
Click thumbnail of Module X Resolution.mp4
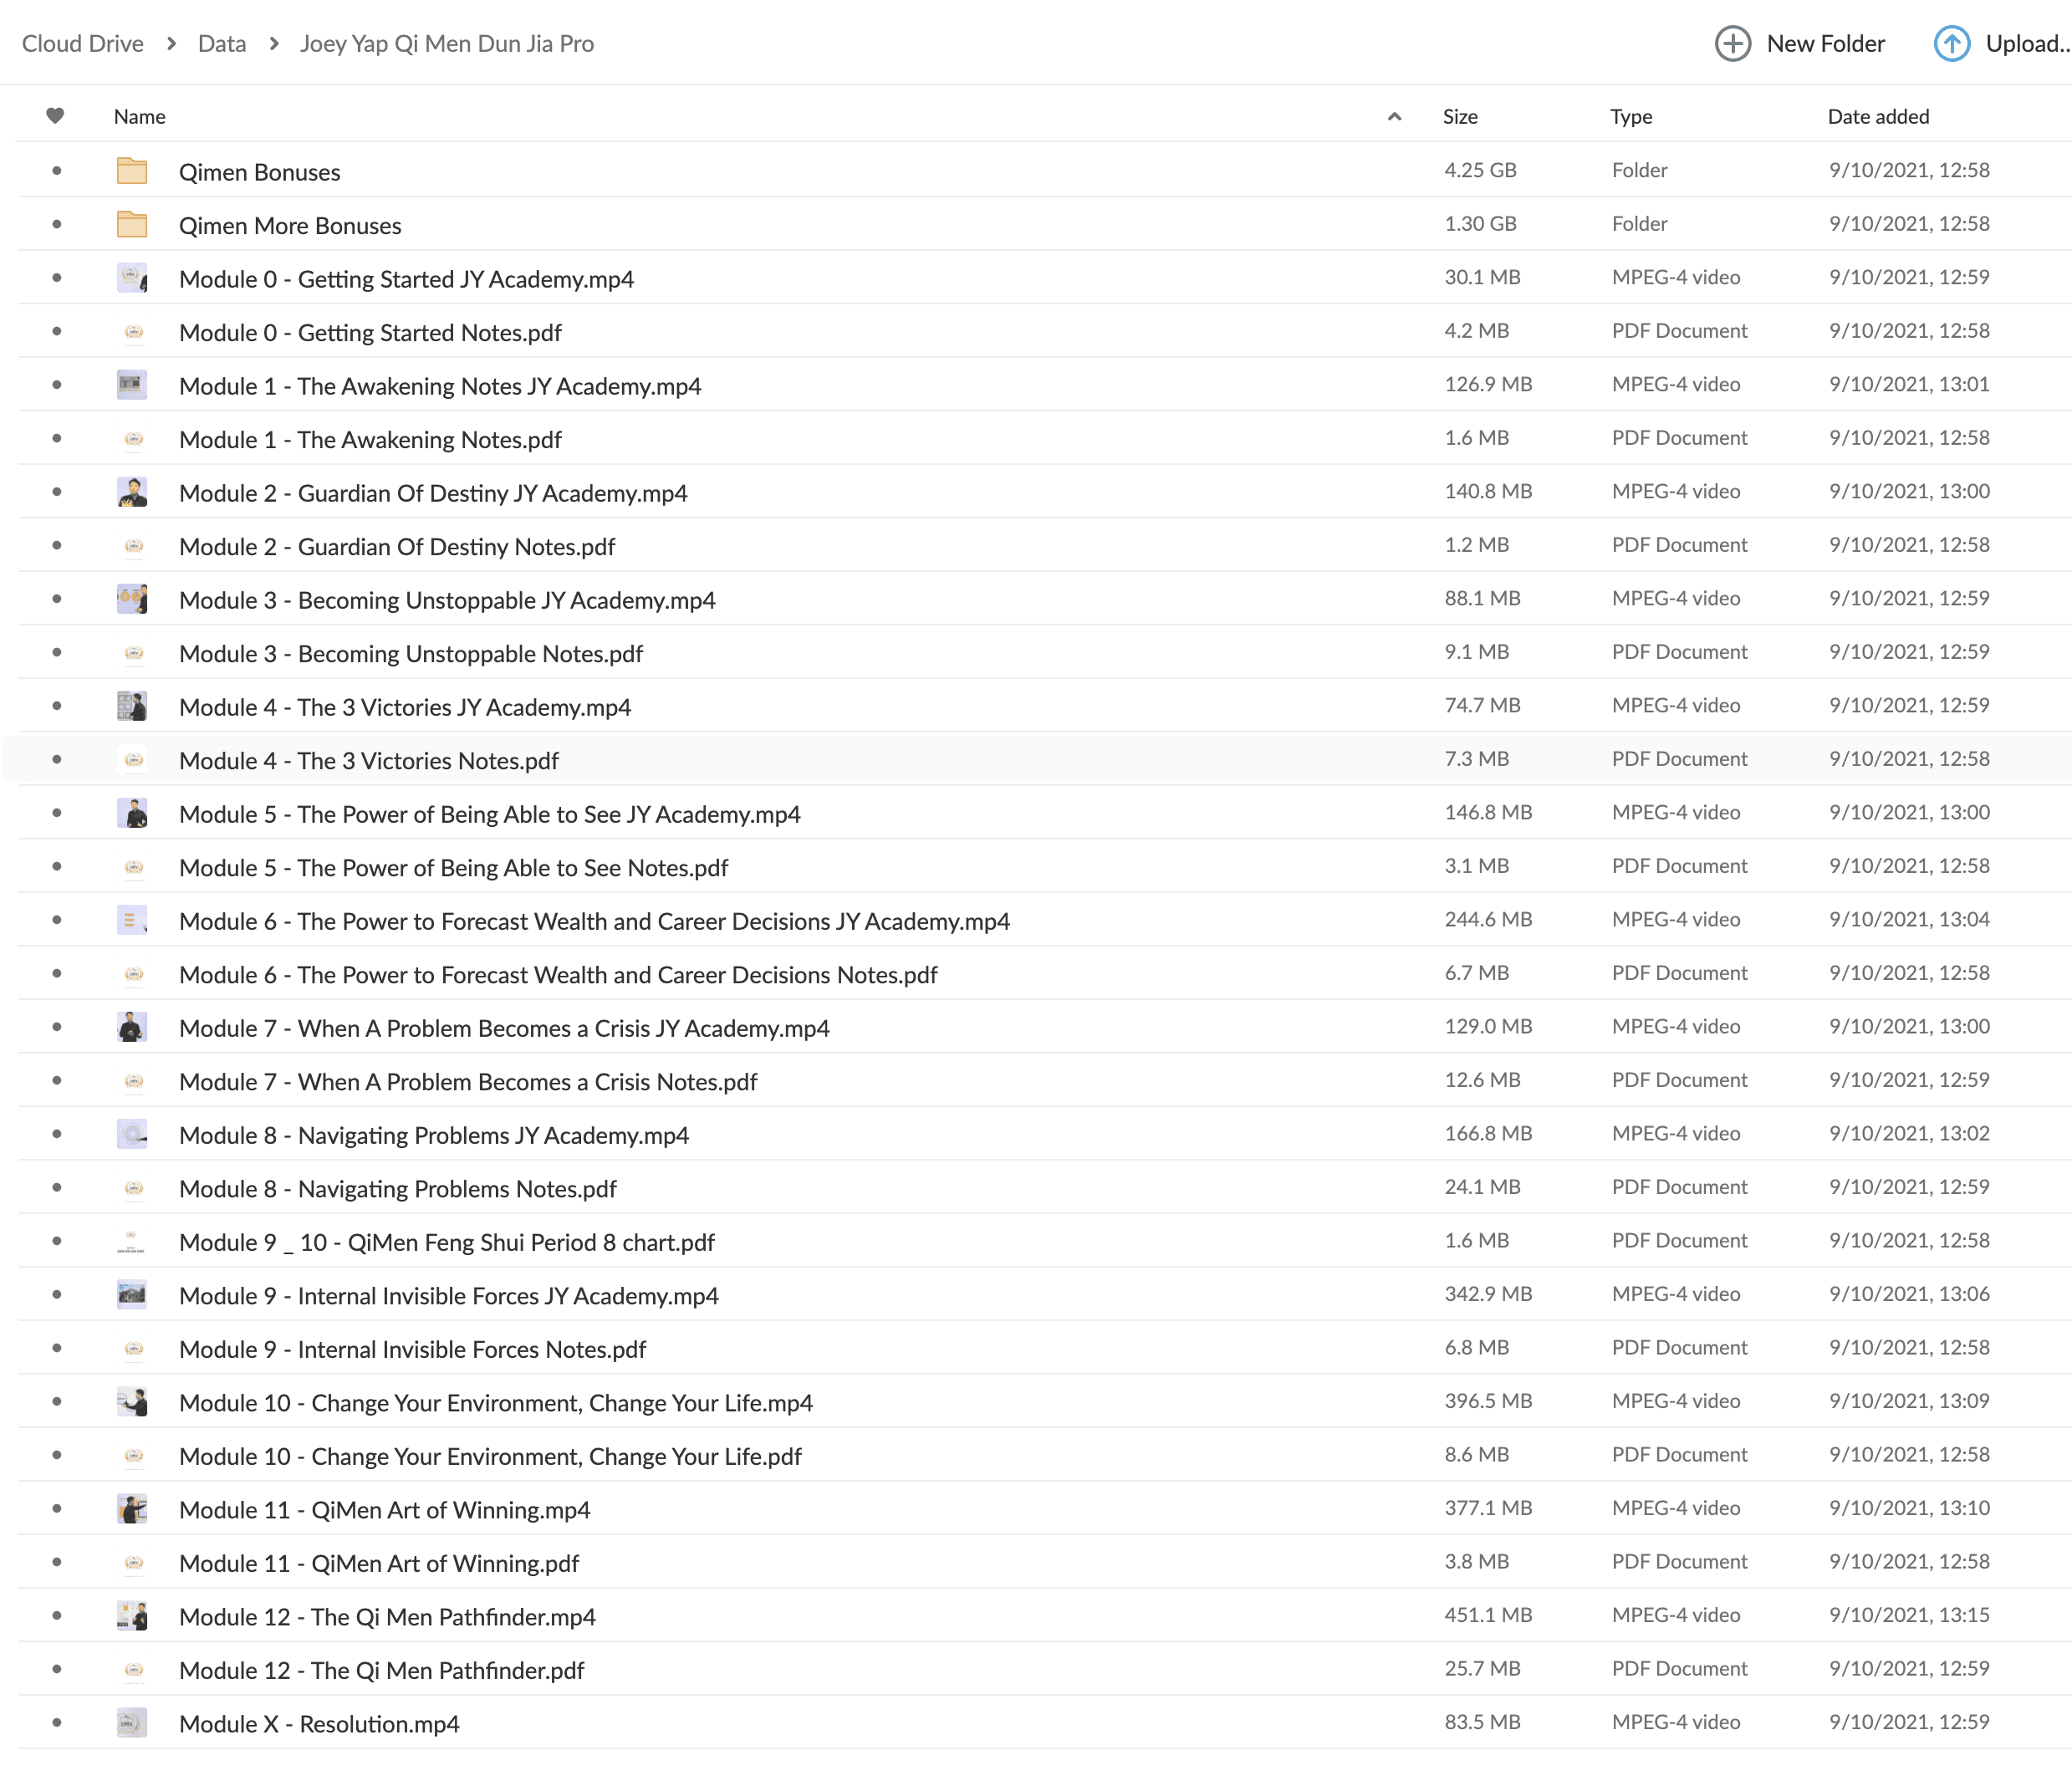tap(132, 1723)
